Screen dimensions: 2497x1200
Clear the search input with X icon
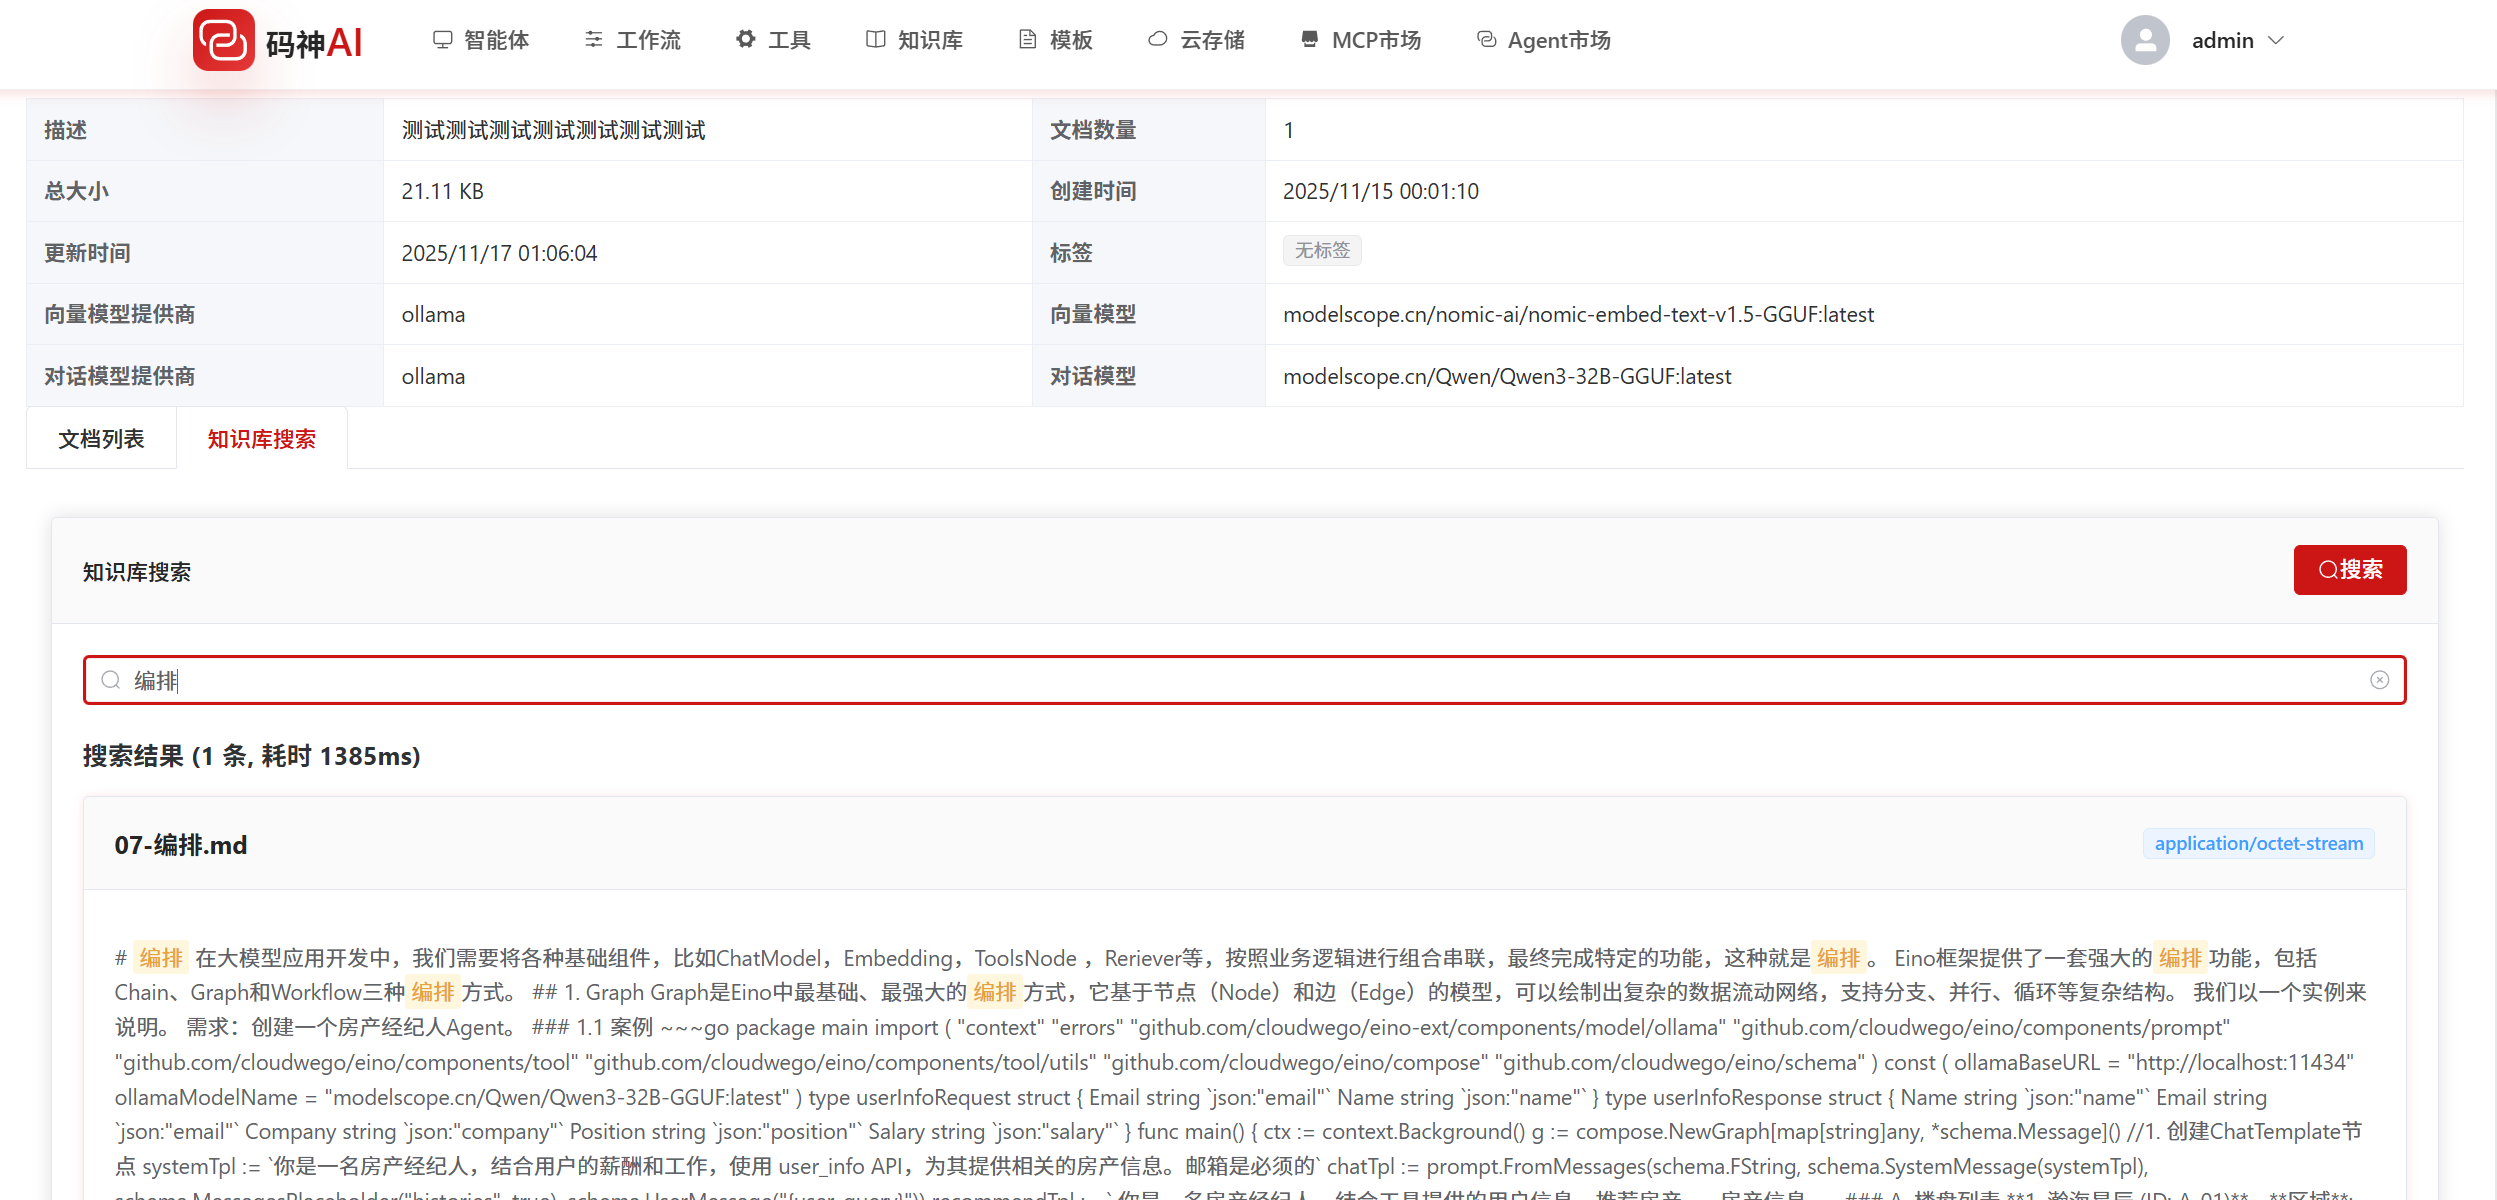pos(2379,680)
